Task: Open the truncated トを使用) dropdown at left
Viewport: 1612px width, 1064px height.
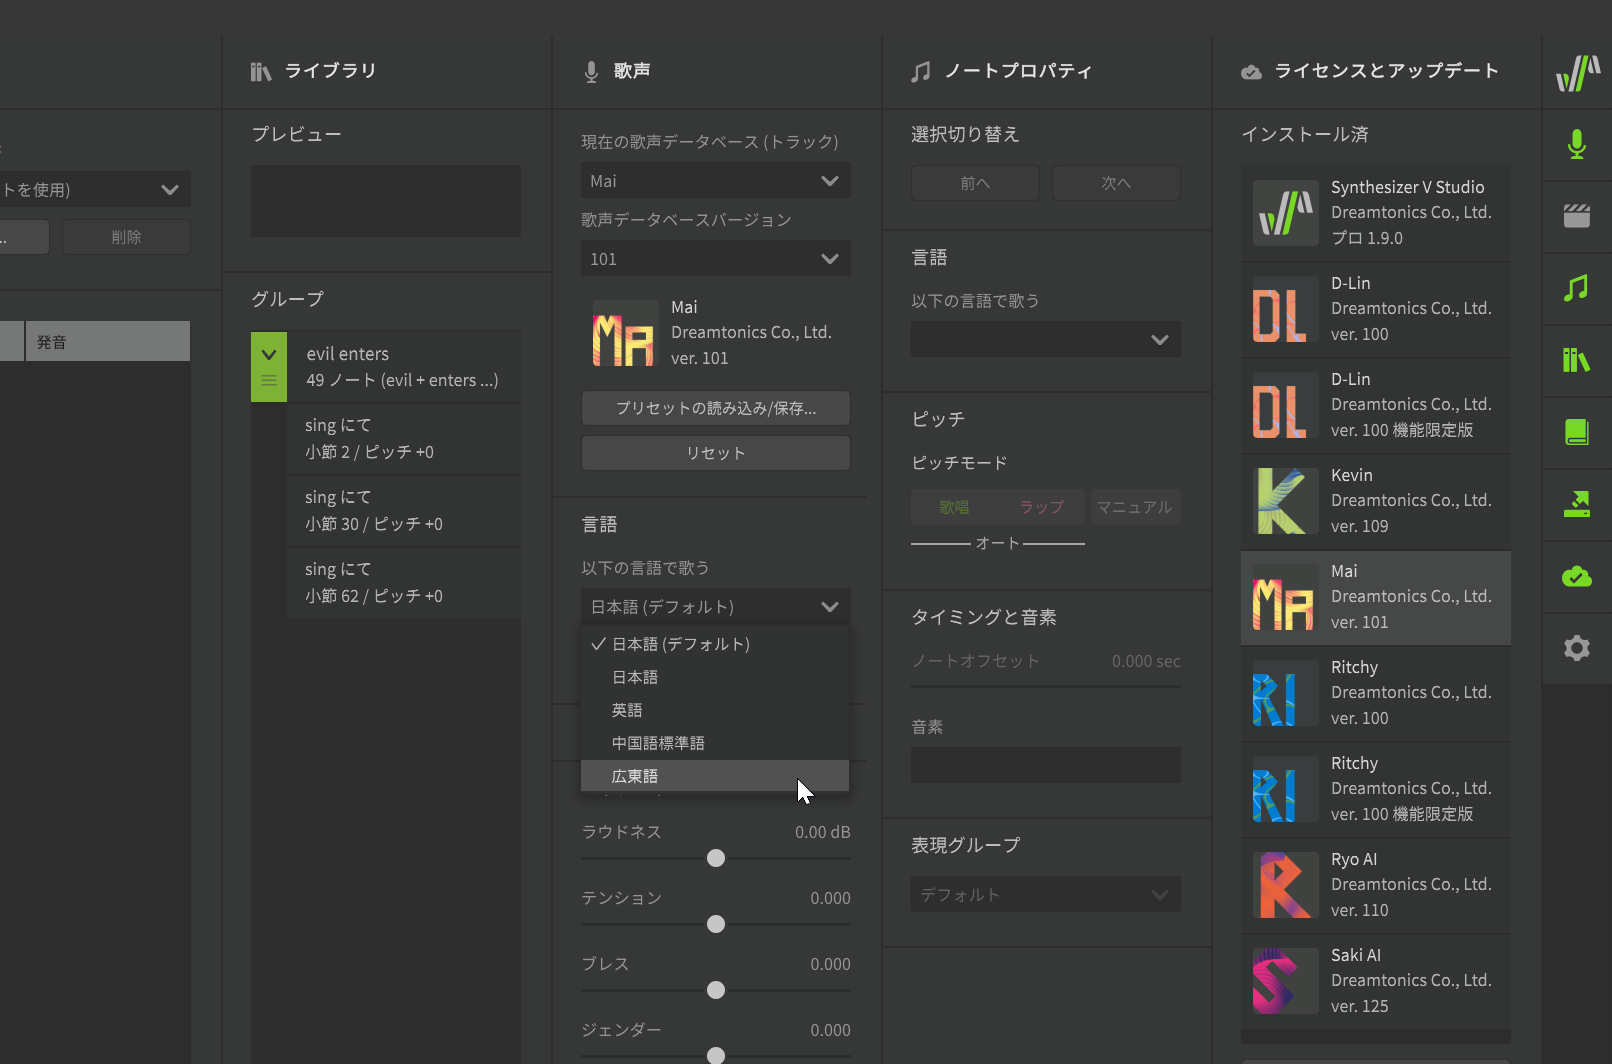Action: point(95,189)
